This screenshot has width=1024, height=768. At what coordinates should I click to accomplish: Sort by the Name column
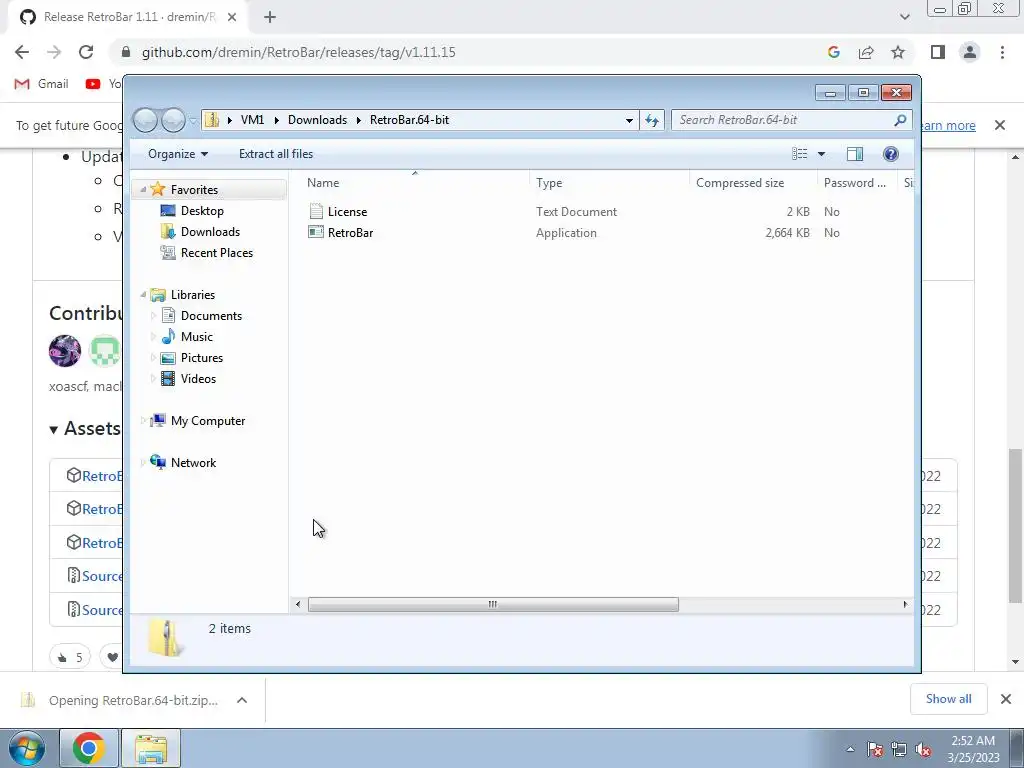click(413, 183)
